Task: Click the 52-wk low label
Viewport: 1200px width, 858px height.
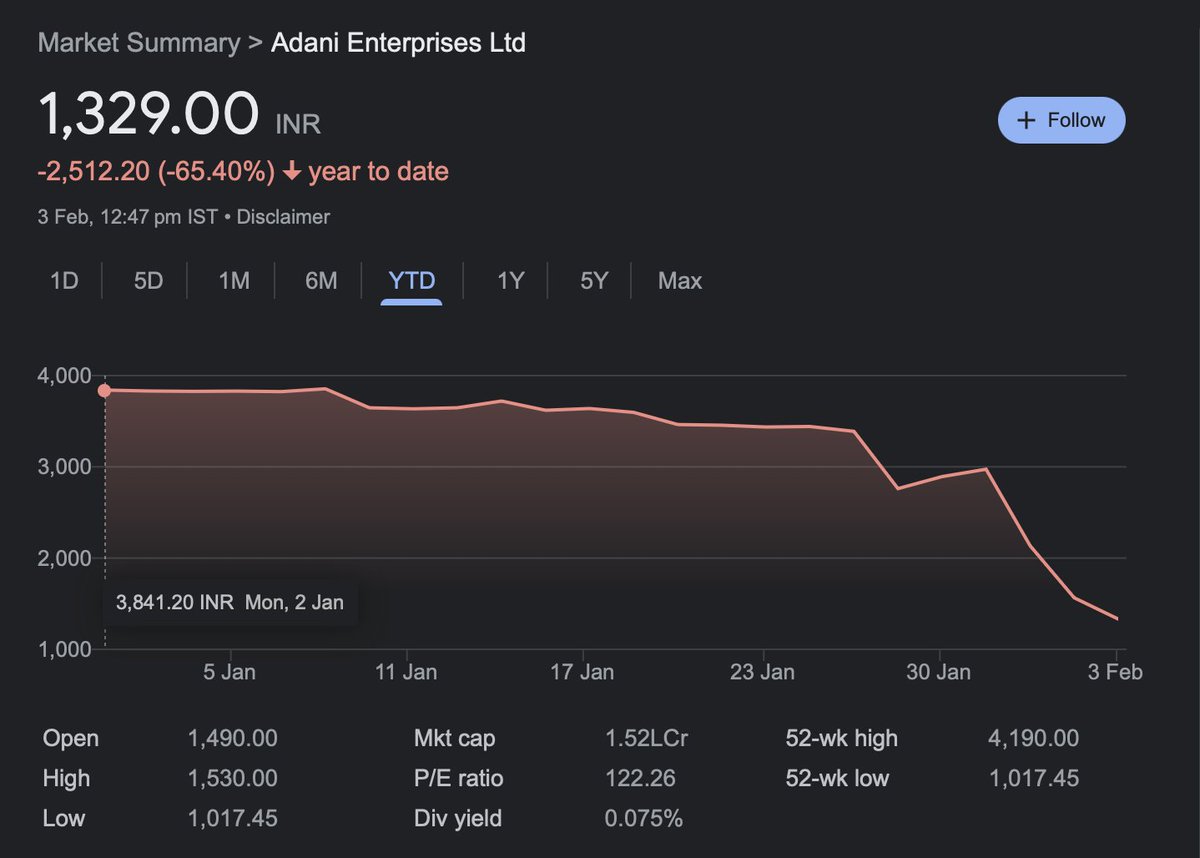Action: click(x=837, y=778)
